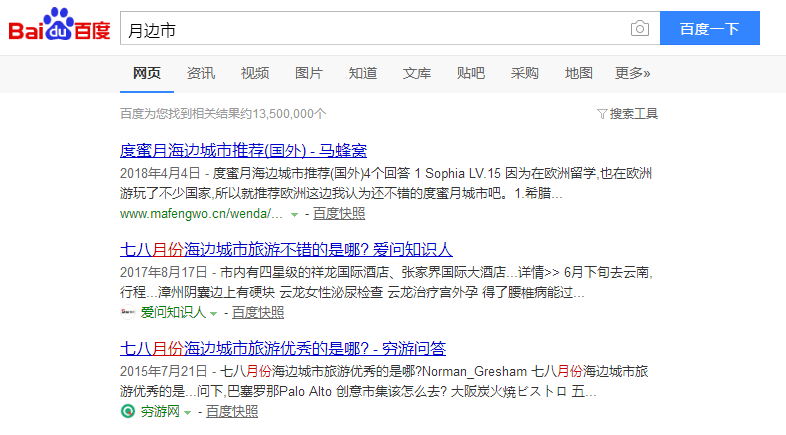Open 七八月份海边城市旅游不错的是哪 爱问知识人 result
Viewport: 786px width, 435px height.
[x=286, y=249]
